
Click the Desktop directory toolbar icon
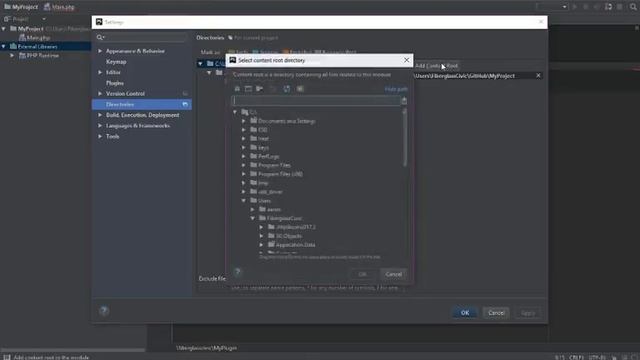pos(248,89)
